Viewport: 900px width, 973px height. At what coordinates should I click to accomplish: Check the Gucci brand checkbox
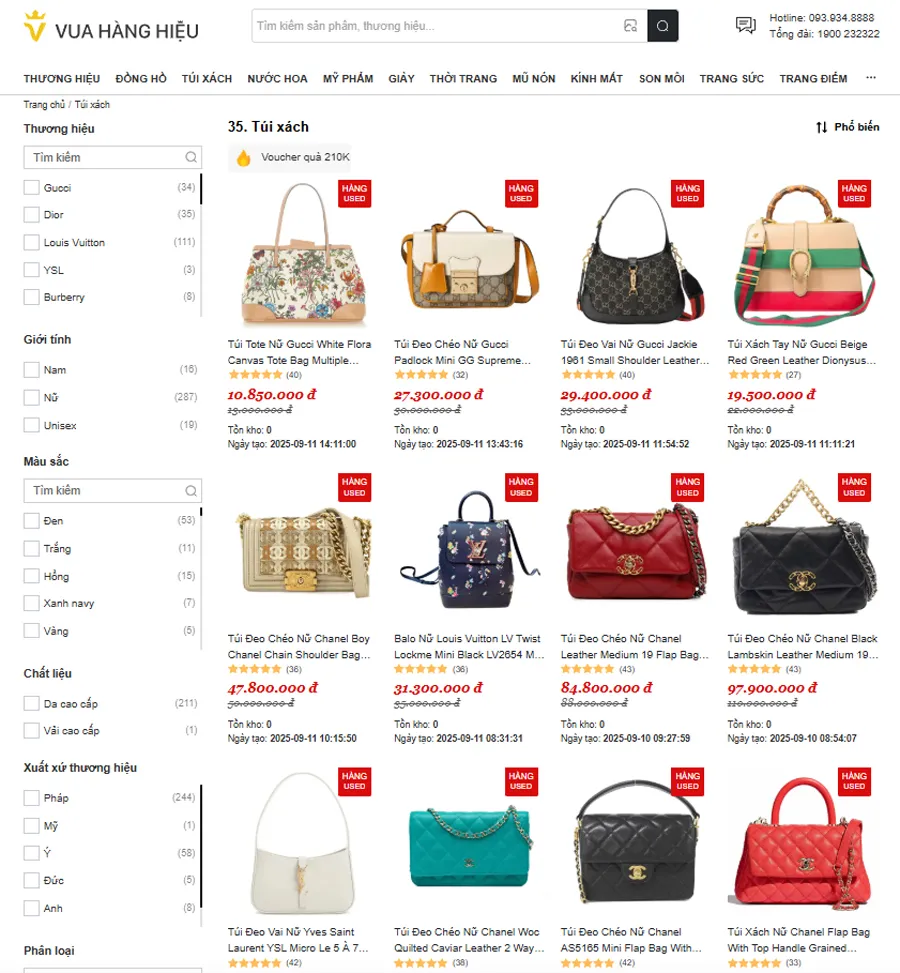click(31, 187)
